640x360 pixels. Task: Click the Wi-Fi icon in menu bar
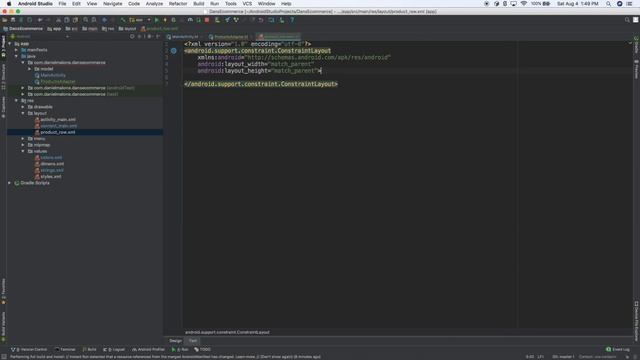coord(524,4)
